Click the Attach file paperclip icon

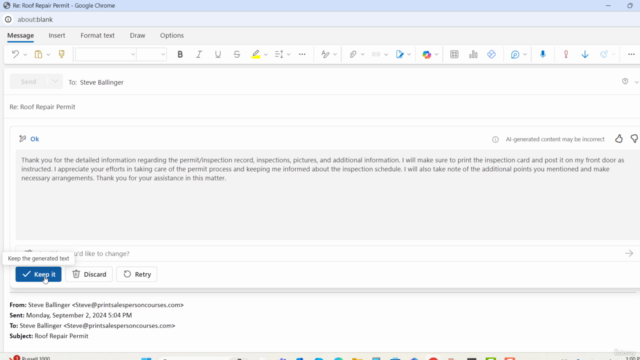click(353, 54)
